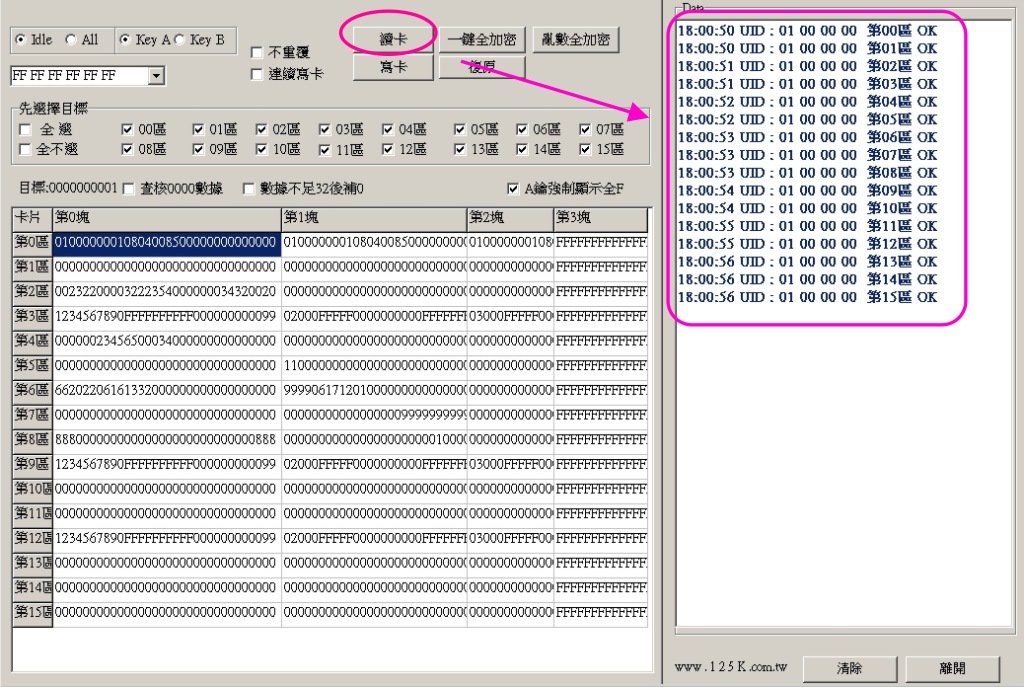Select the 第3區 row header
Screen dimensions: 1024x687
32,316
